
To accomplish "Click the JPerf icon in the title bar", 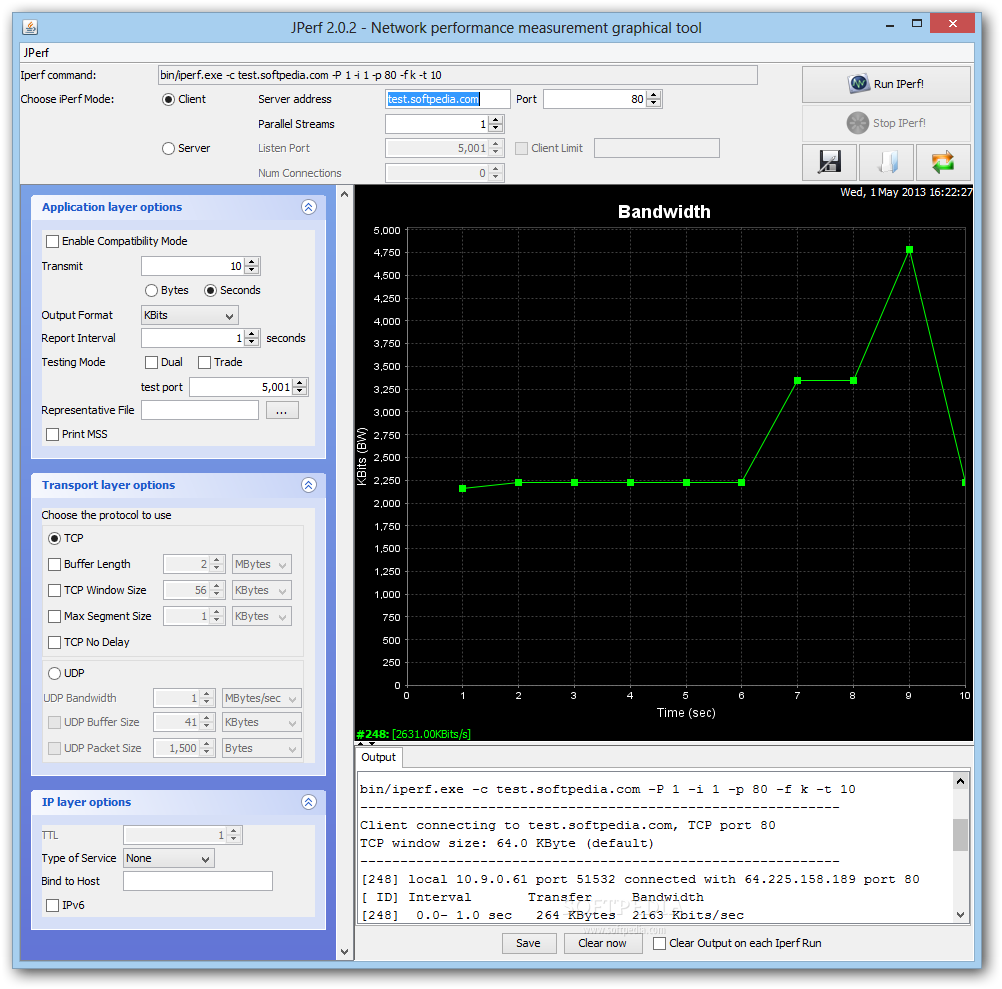I will pos(29,27).
